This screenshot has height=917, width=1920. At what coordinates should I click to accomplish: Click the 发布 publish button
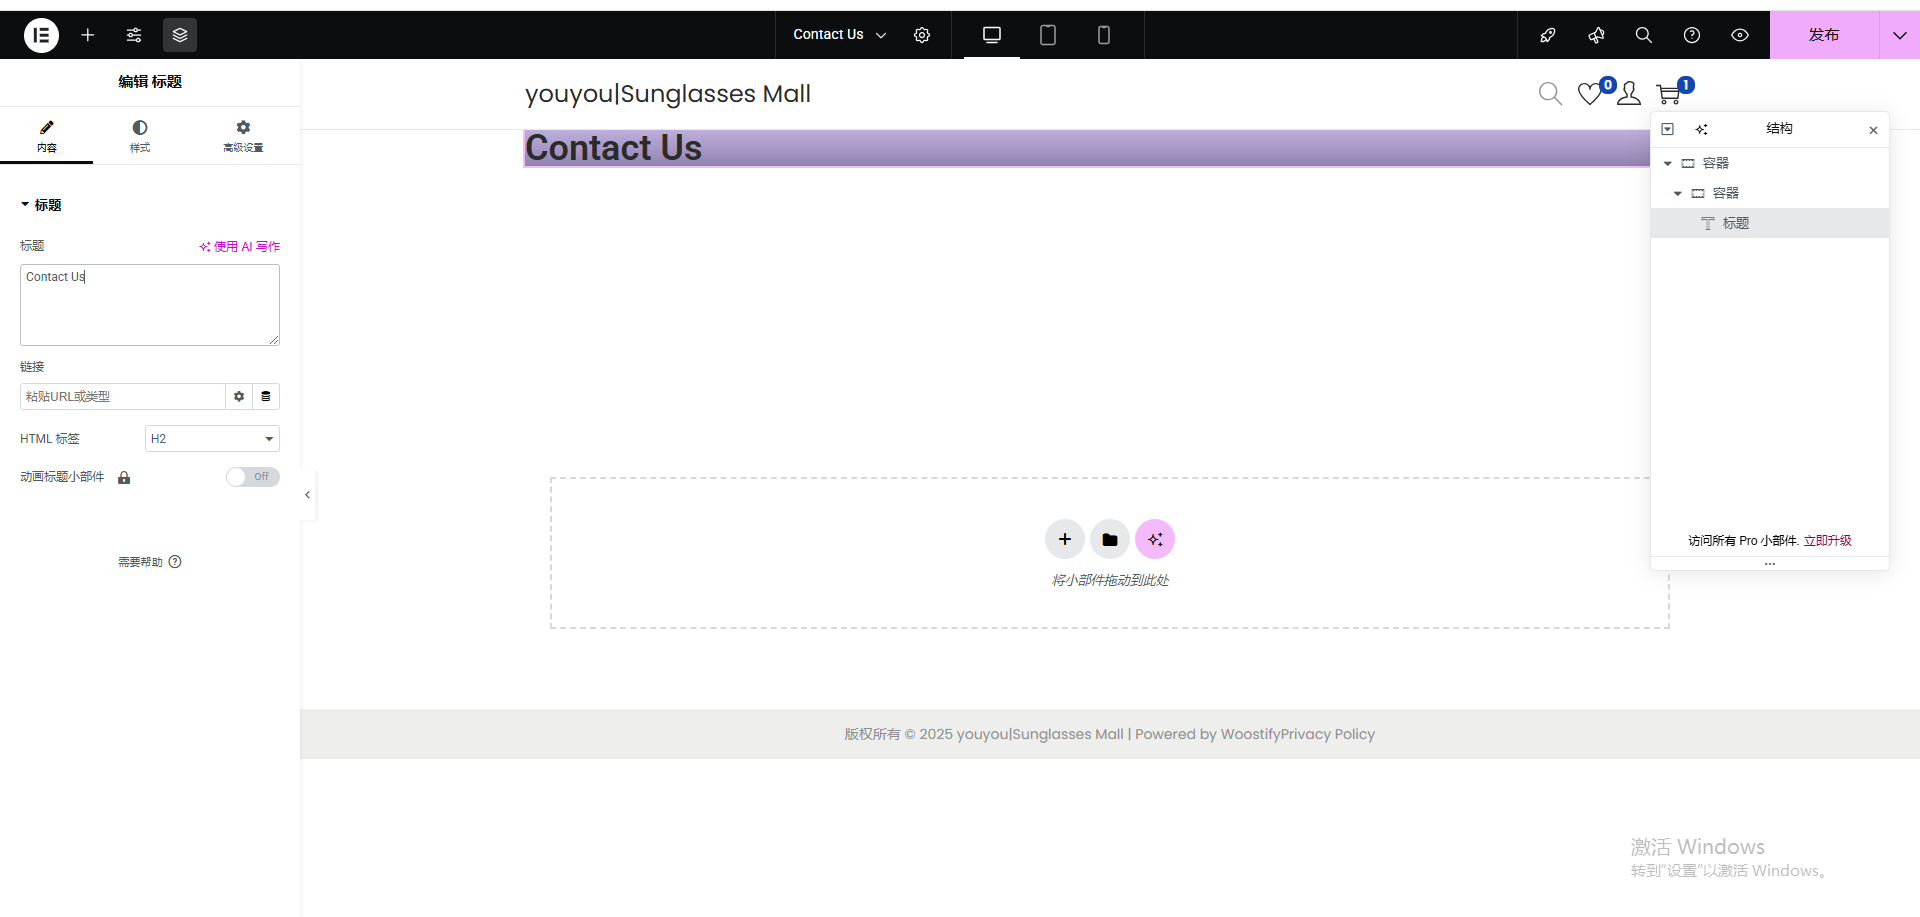[1823, 35]
